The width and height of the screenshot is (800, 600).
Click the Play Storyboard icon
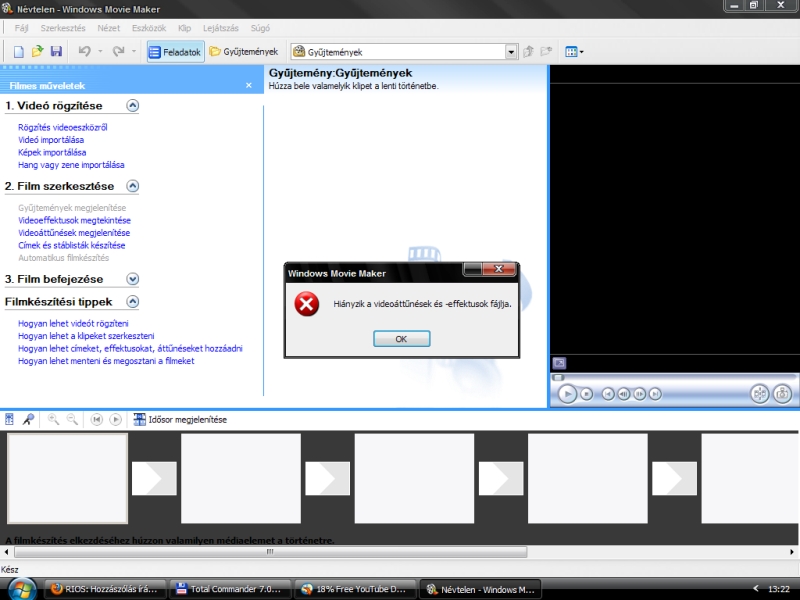click(116, 419)
